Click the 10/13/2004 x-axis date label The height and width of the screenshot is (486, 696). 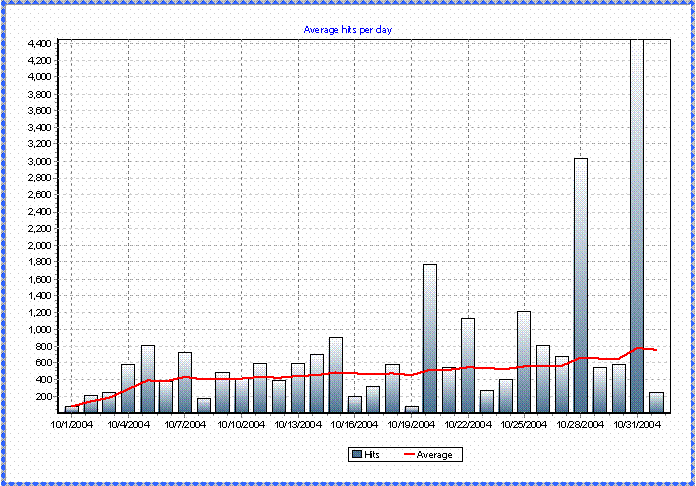coord(298,424)
